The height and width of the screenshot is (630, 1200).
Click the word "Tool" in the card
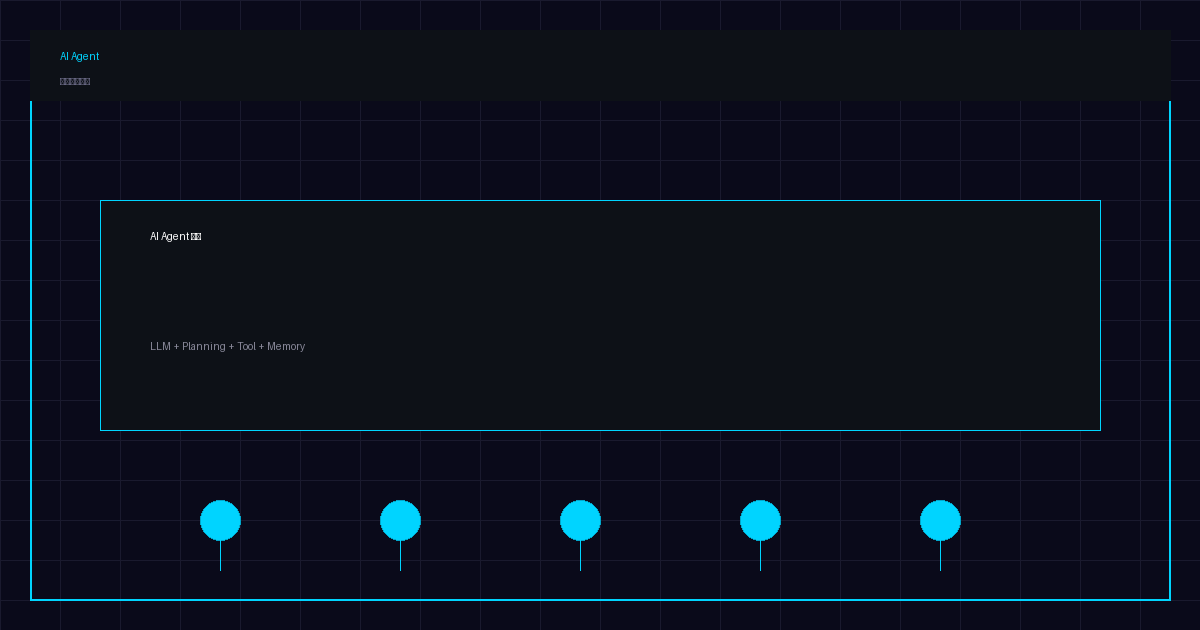pos(246,347)
